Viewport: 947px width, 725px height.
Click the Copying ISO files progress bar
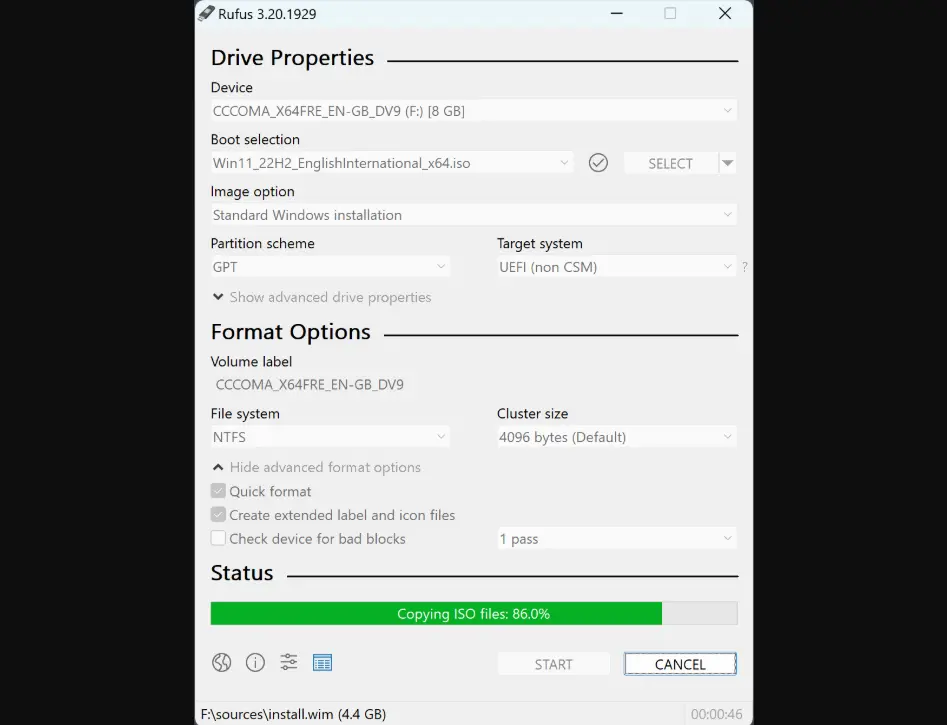[473, 614]
